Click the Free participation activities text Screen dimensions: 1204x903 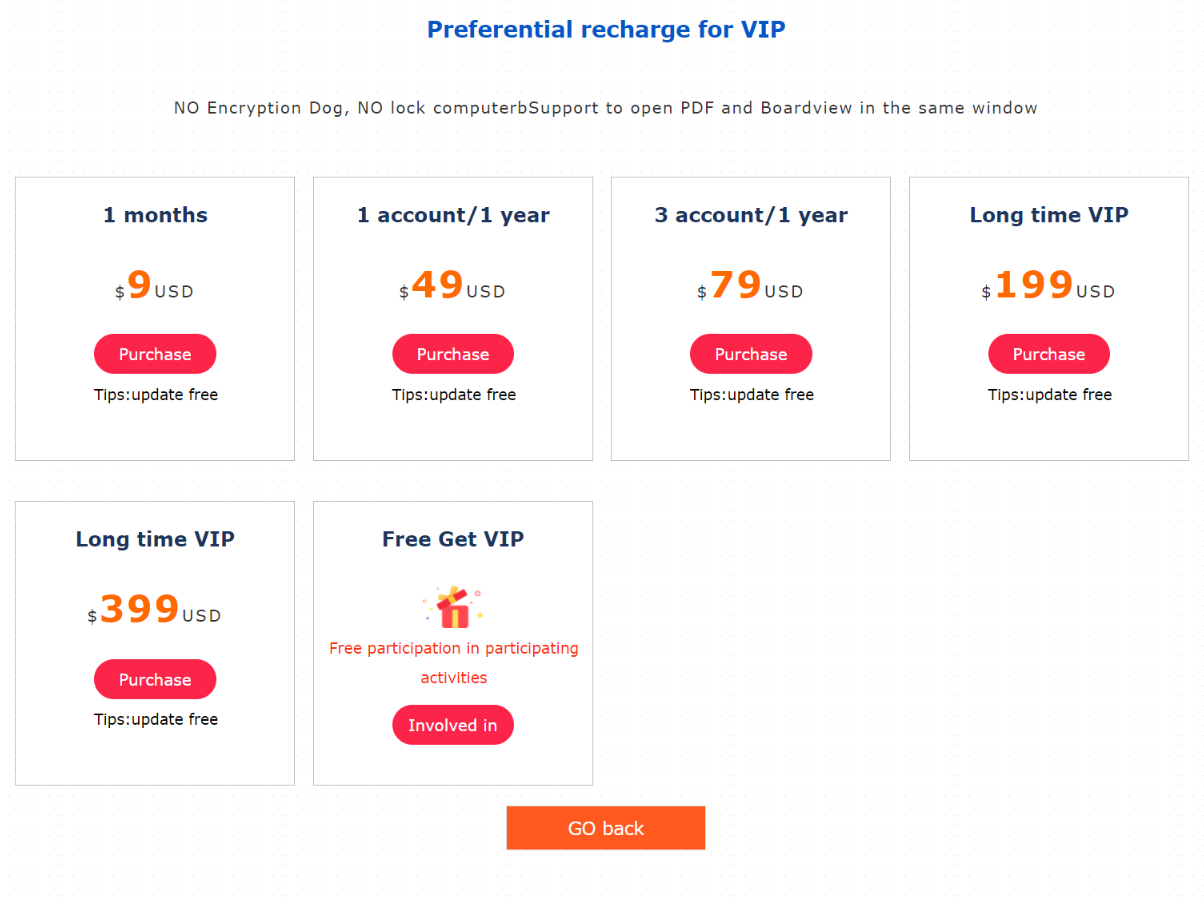click(453, 662)
